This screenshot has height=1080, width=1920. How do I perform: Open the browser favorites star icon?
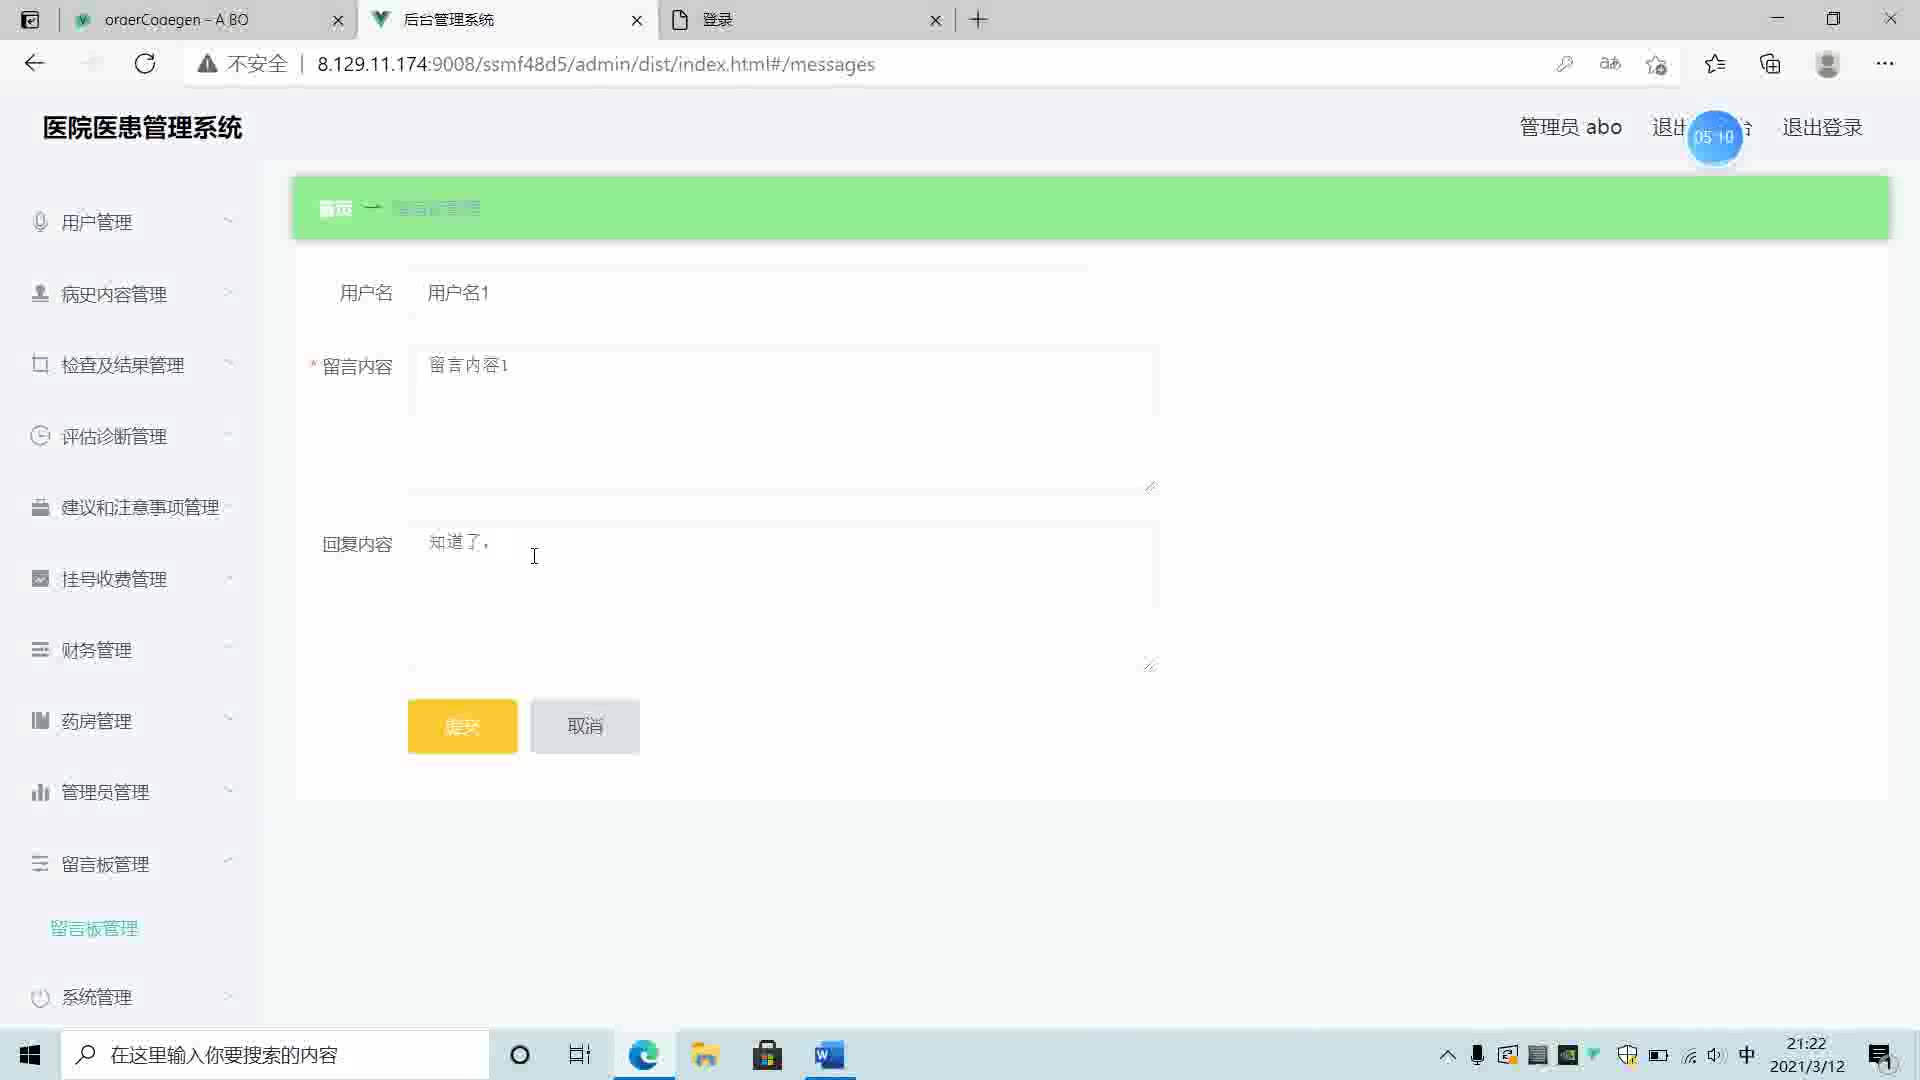[1715, 64]
